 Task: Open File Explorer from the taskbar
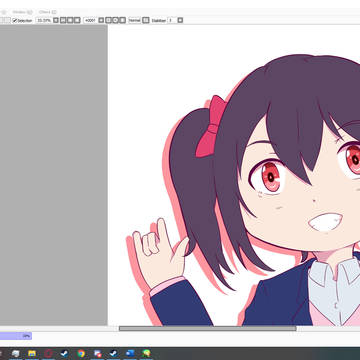[x=32, y=353]
